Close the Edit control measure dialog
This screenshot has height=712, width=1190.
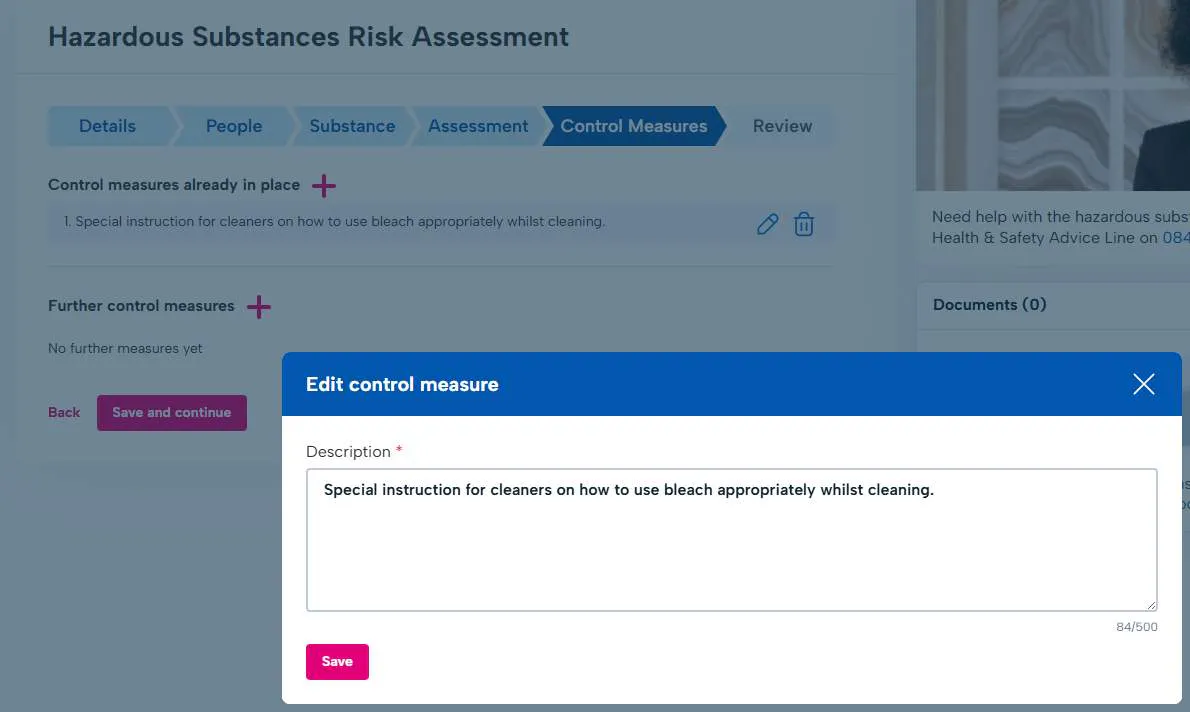(1143, 384)
